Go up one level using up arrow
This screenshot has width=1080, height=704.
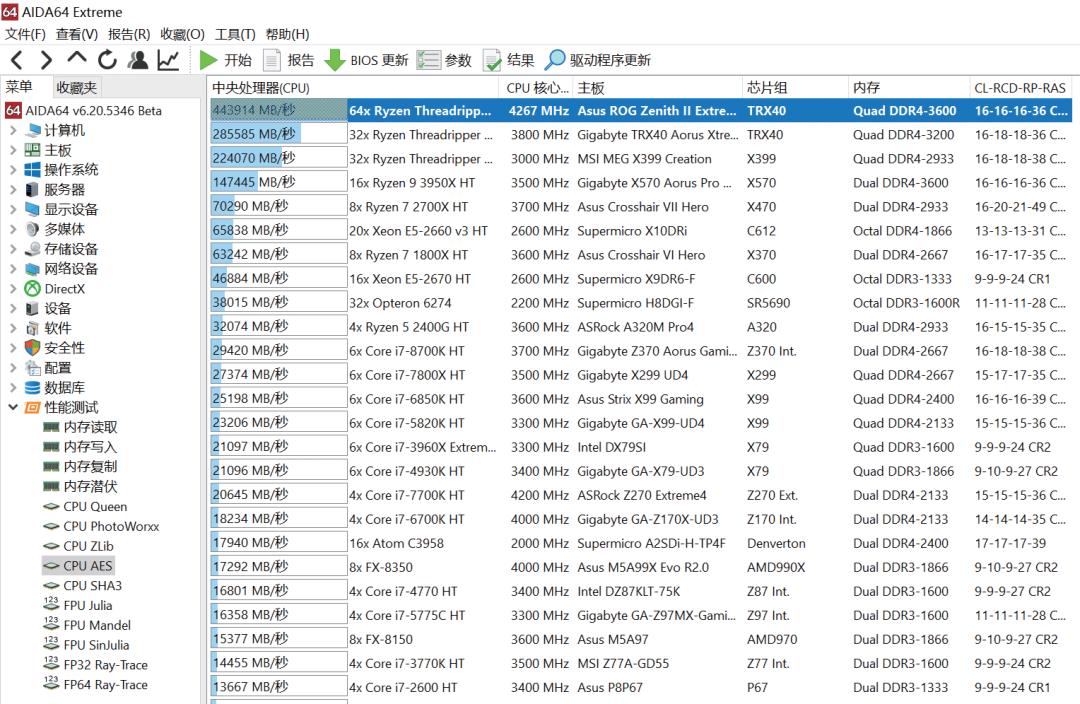(76, 58)
